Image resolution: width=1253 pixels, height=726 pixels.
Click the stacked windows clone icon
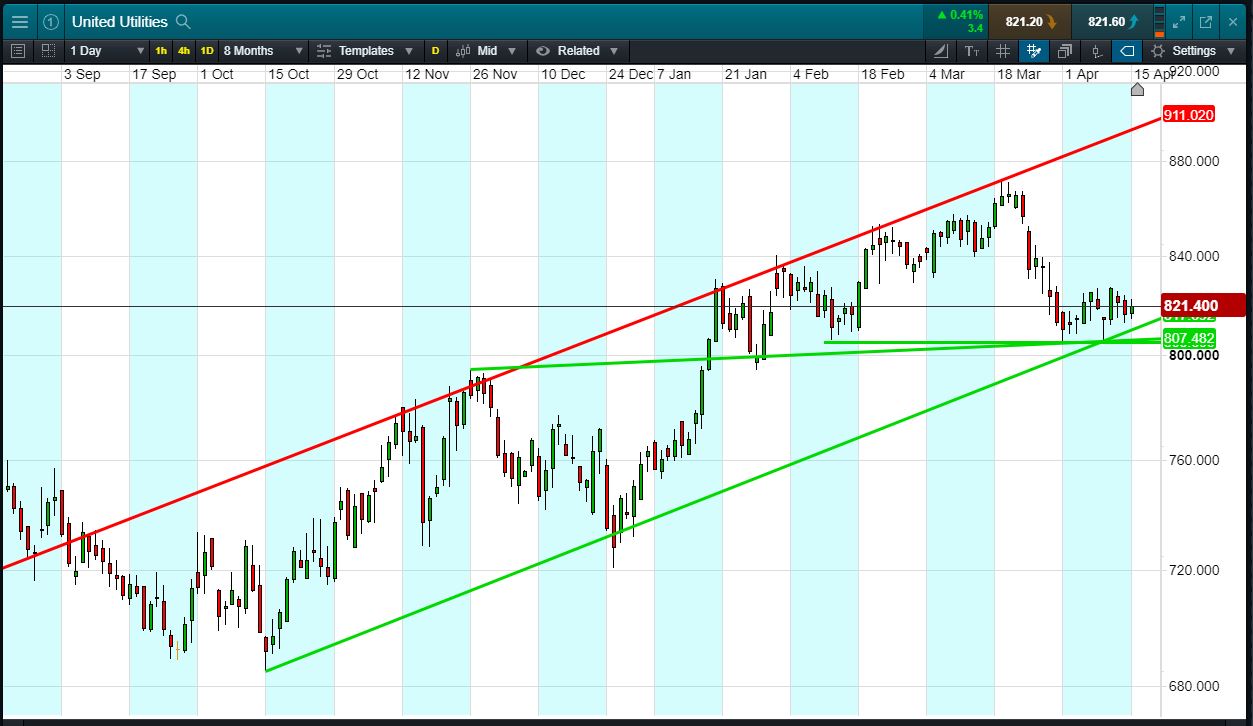1065,50
